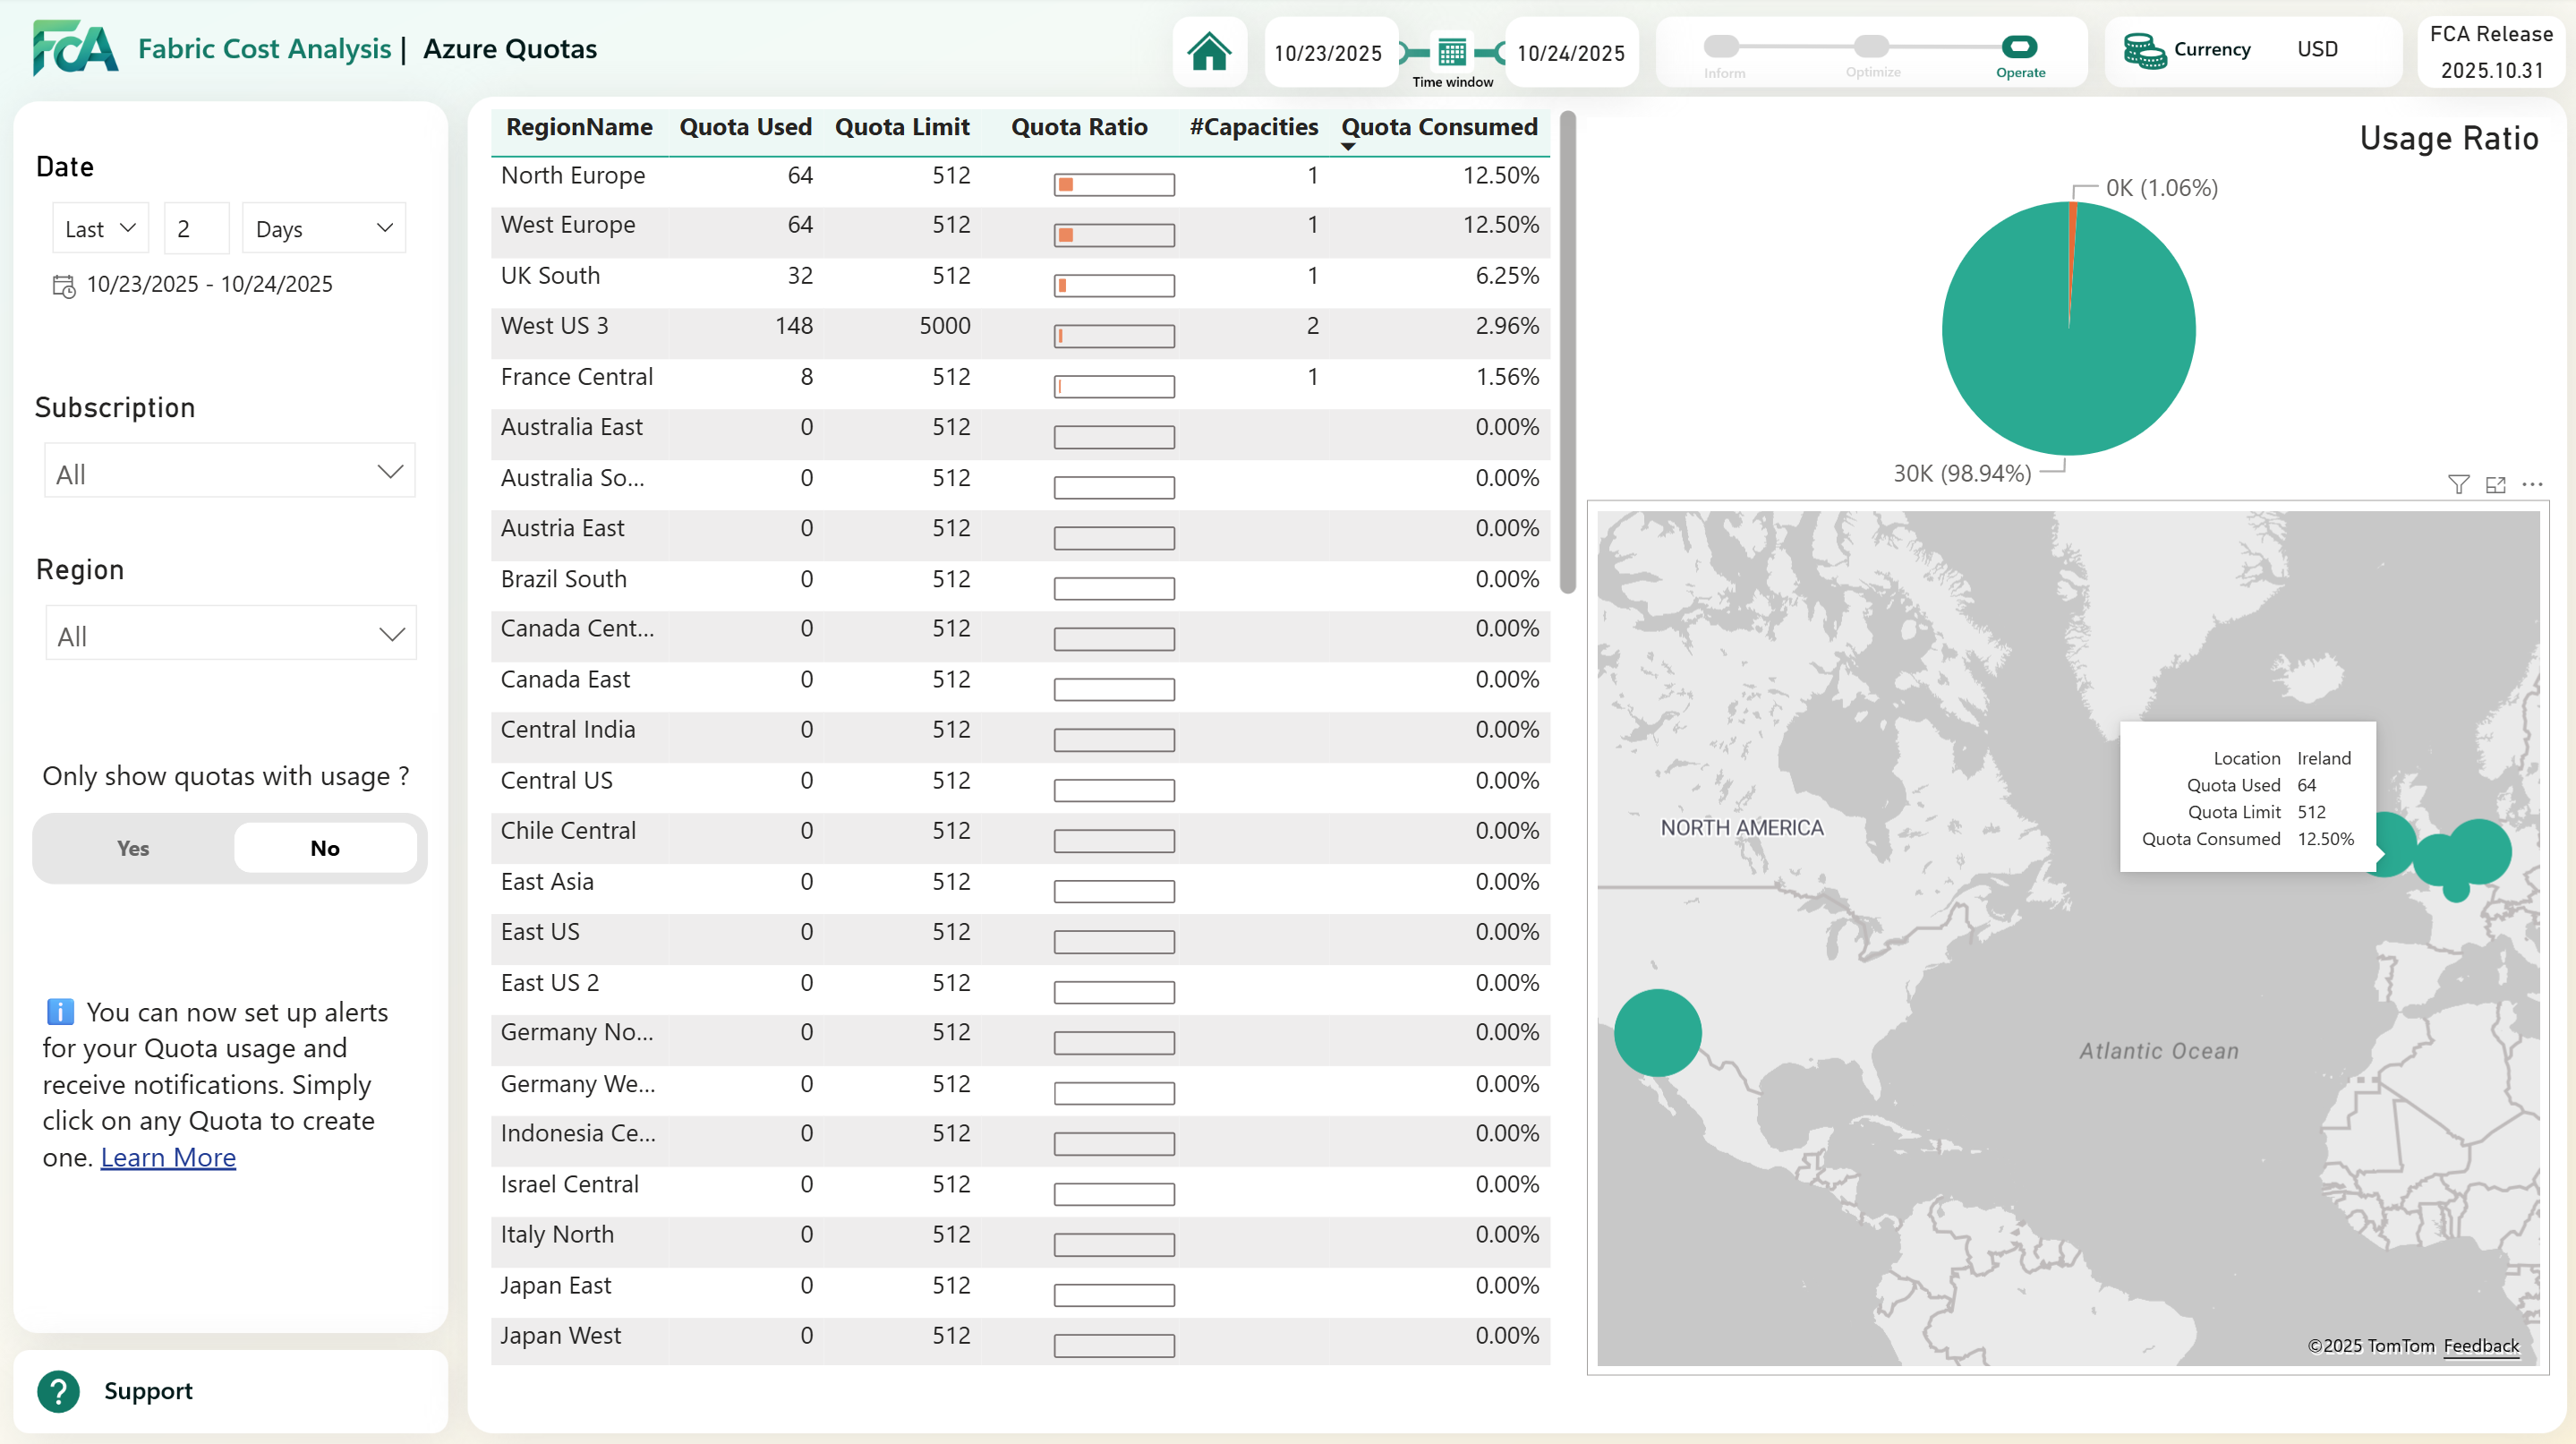Screen dimensions: 2576x1444
Task: Click the FCA logo
Action: [x=73, y=46]
